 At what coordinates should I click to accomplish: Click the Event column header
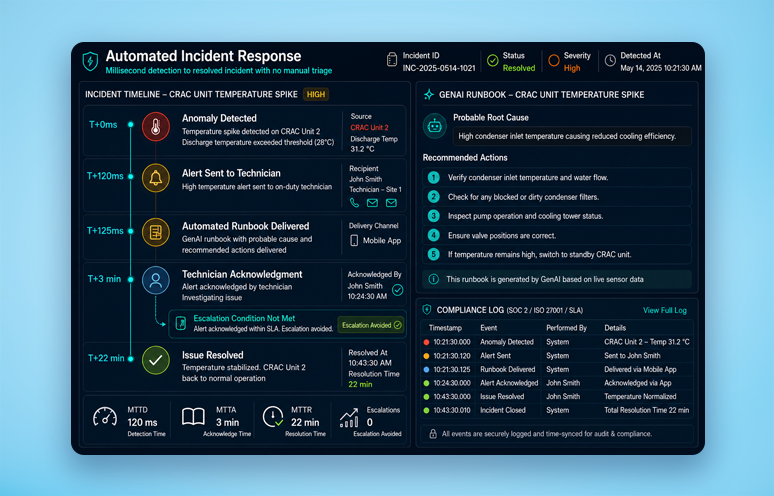[x=489, y=328]
